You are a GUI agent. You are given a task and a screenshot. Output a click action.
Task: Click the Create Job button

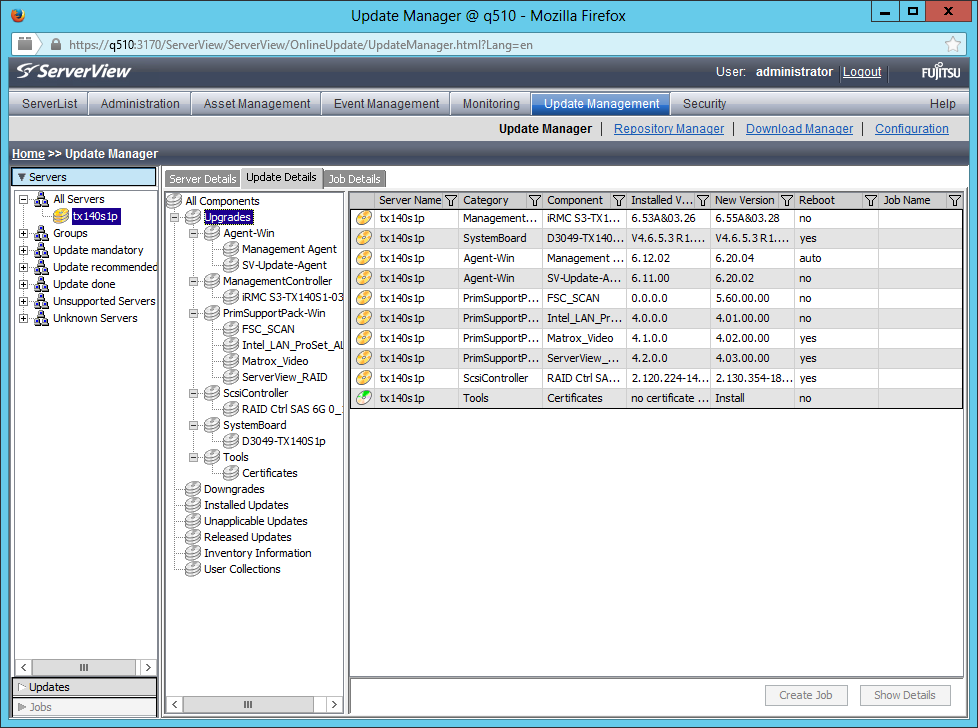805,695
